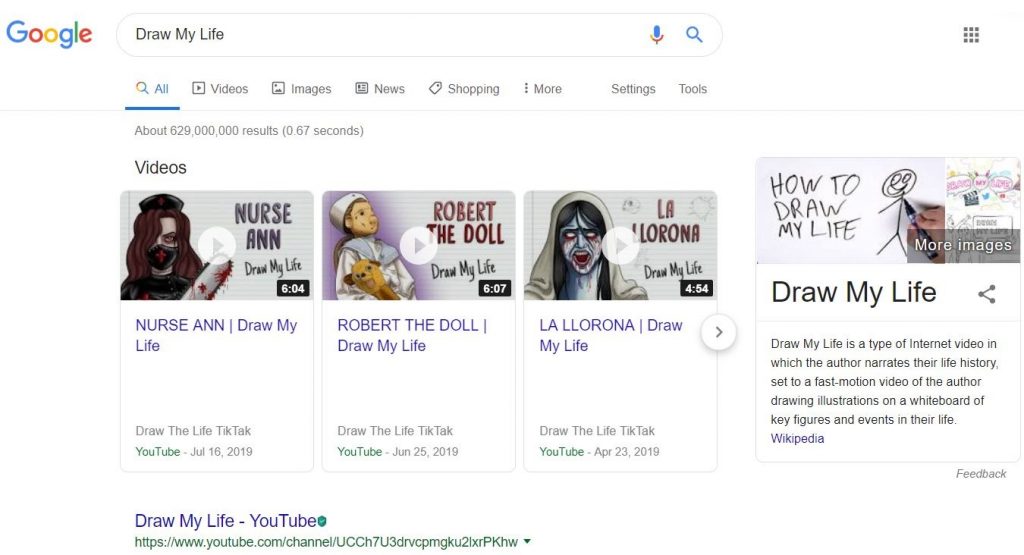1024x555 pixels.
Task: Play the NURSE ANN video thumbnail
Action: pyautogui.click(x=217, y=246)
